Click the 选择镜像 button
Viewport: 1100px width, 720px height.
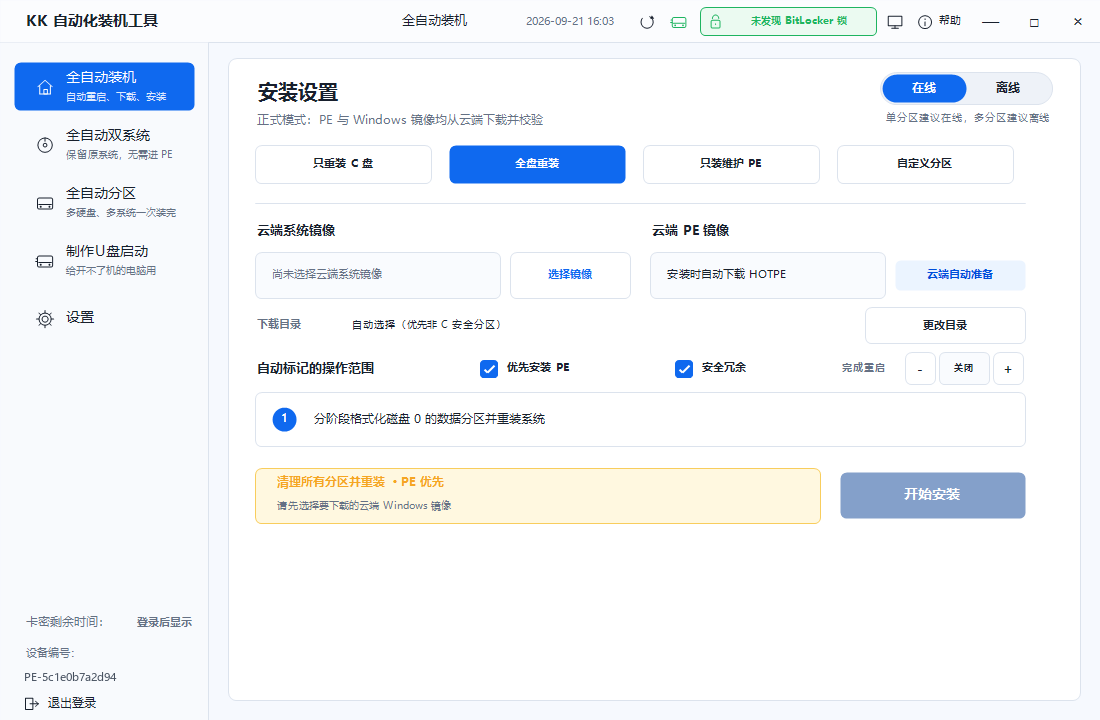tap(570, 275)
